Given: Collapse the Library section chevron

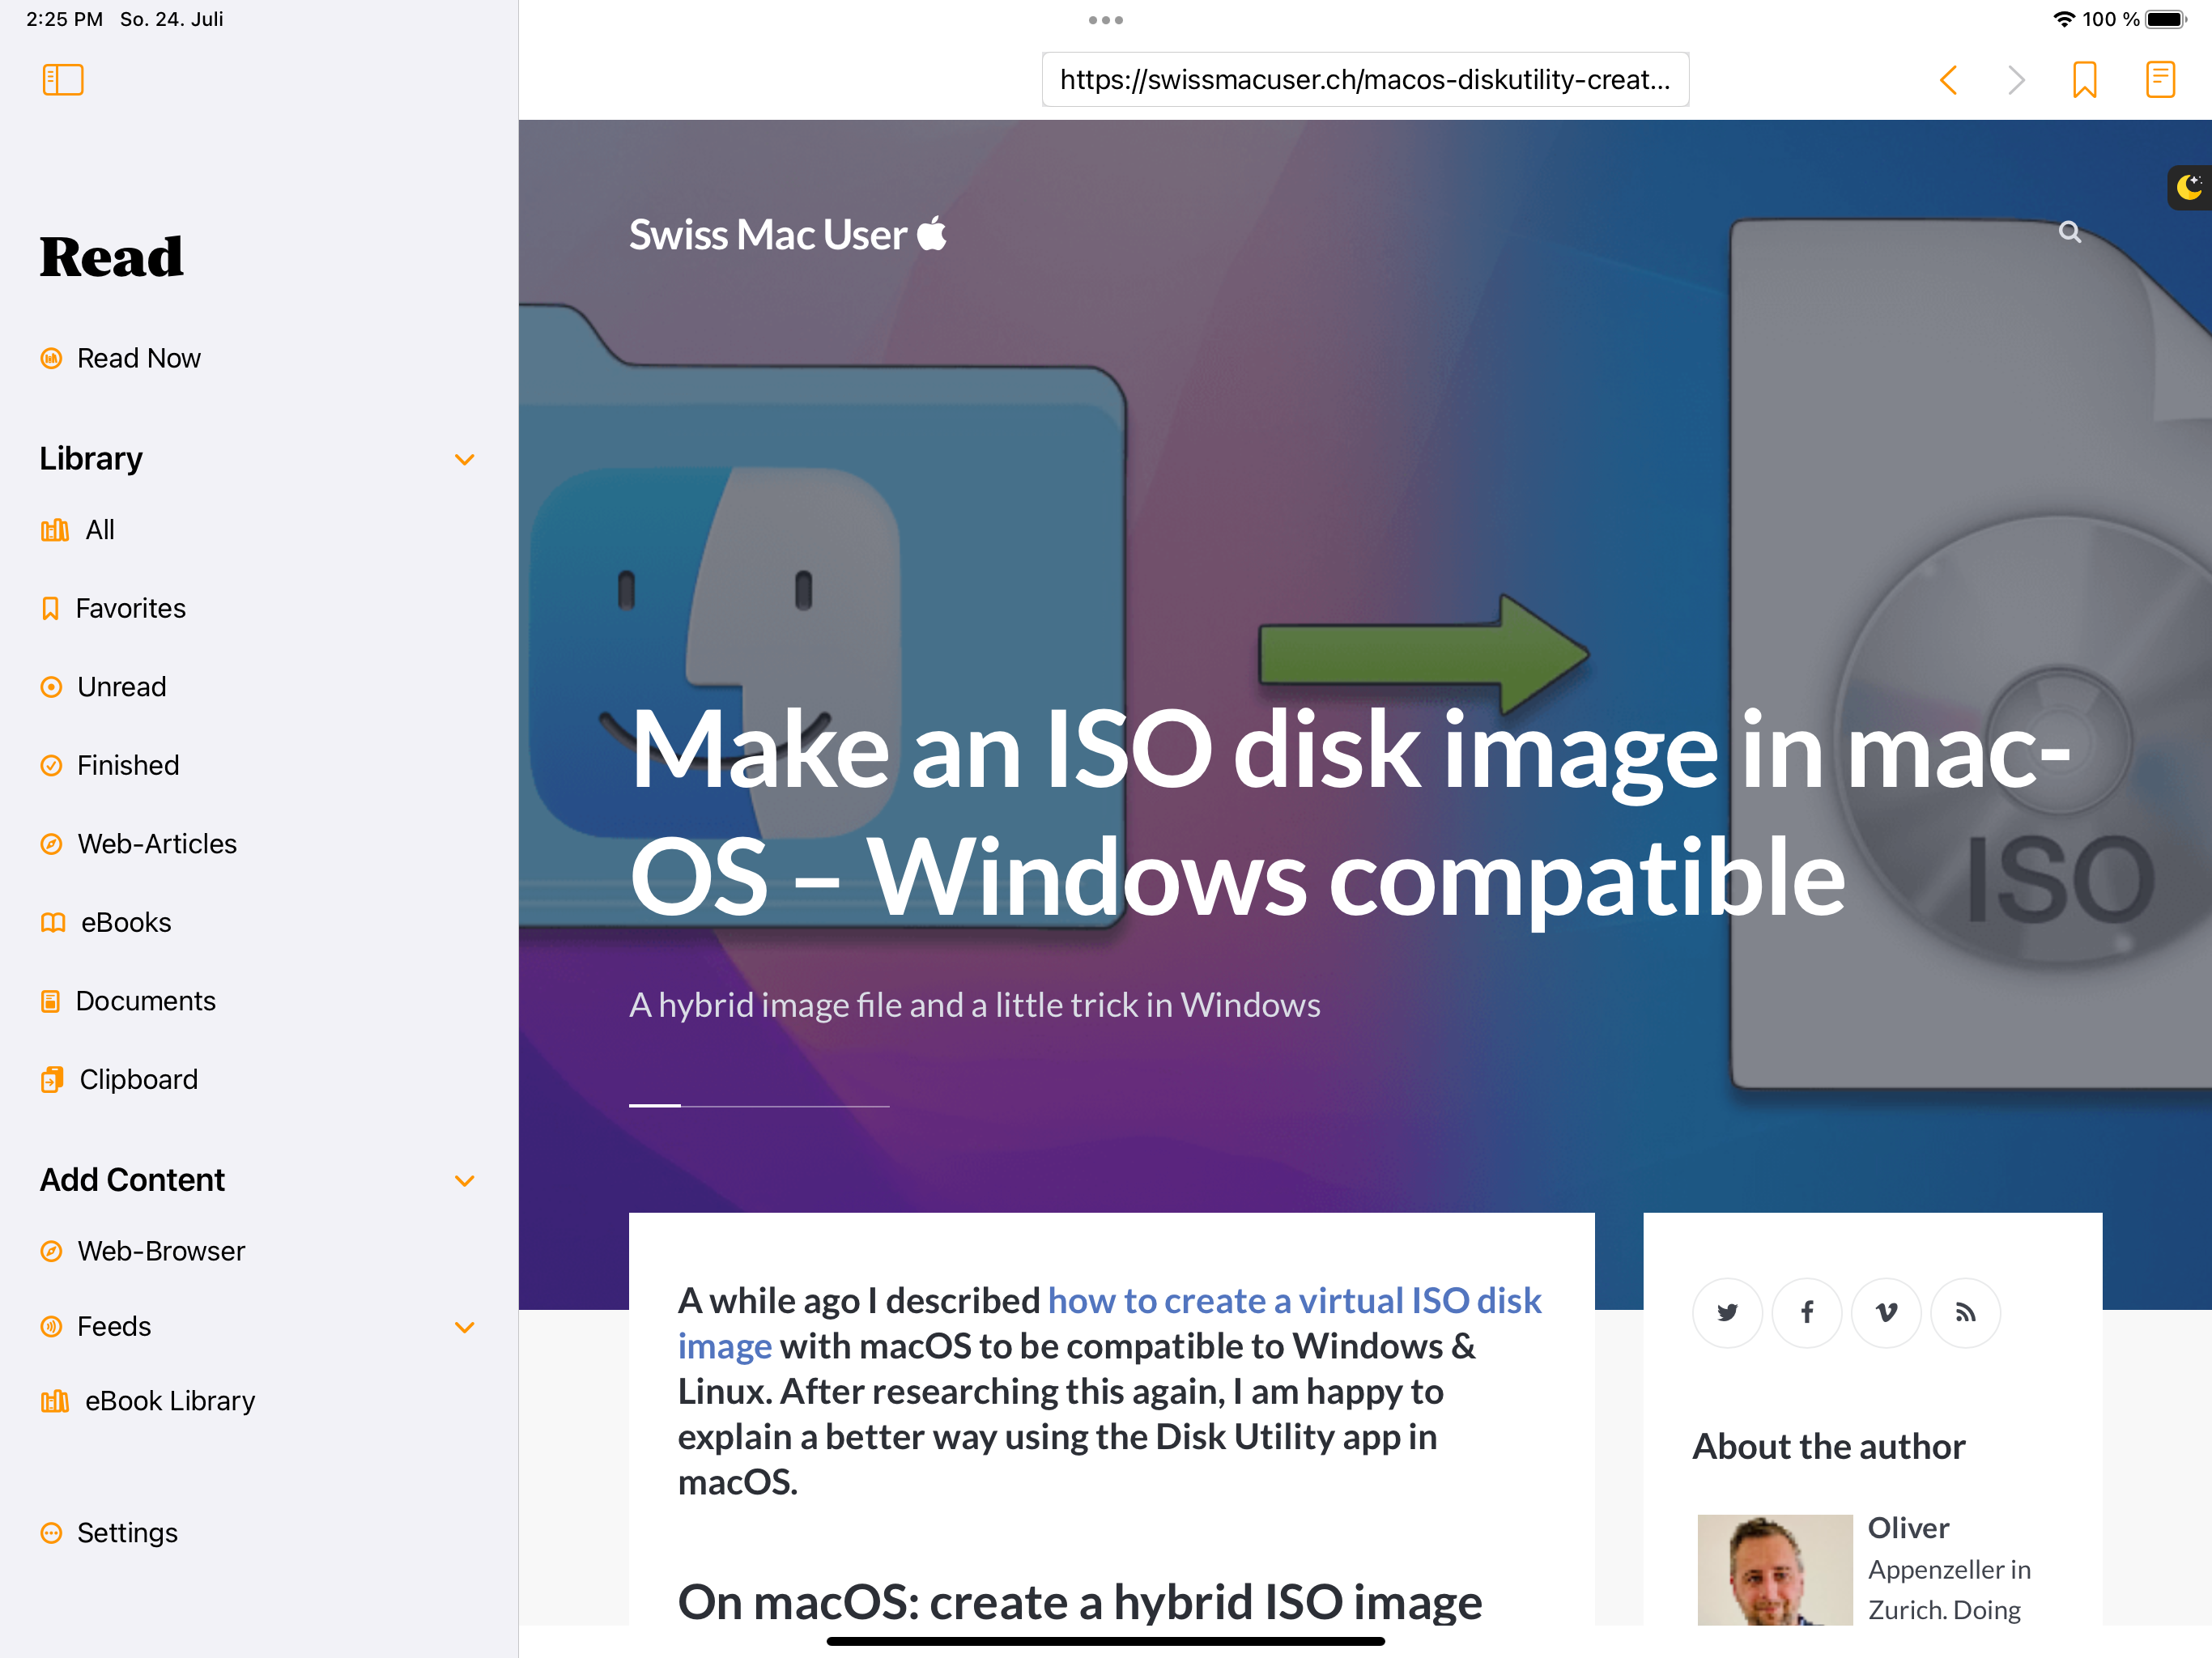Looking at the screenshot, I should pos(464,460).
